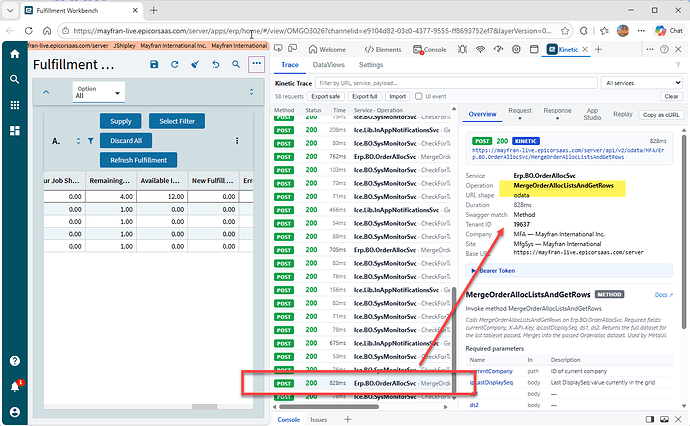The image size is (690, 426).
Task: Open the DevTools bug (Sources) icon
Action: point(462,49)
